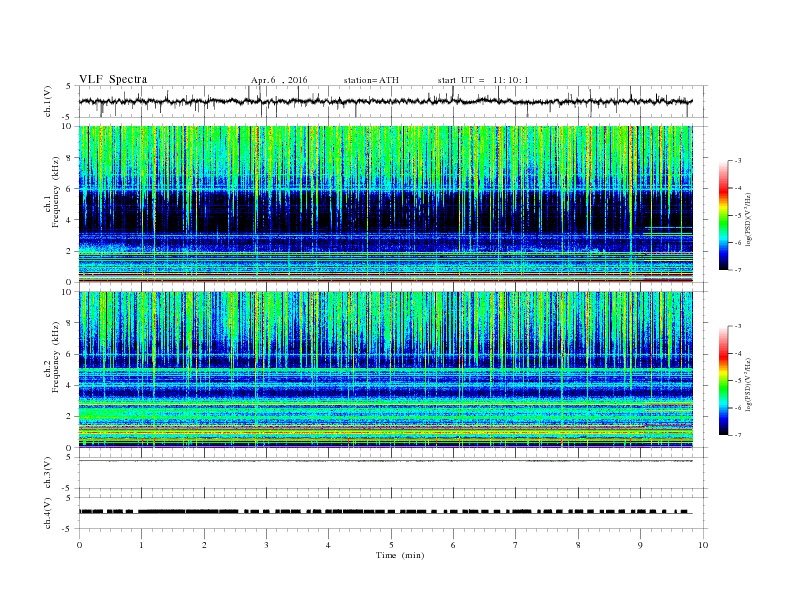The width and height of the screenshot is (792, 612).
Task: Click the 2 kHz tick label on ch.1
Action: 69,251
